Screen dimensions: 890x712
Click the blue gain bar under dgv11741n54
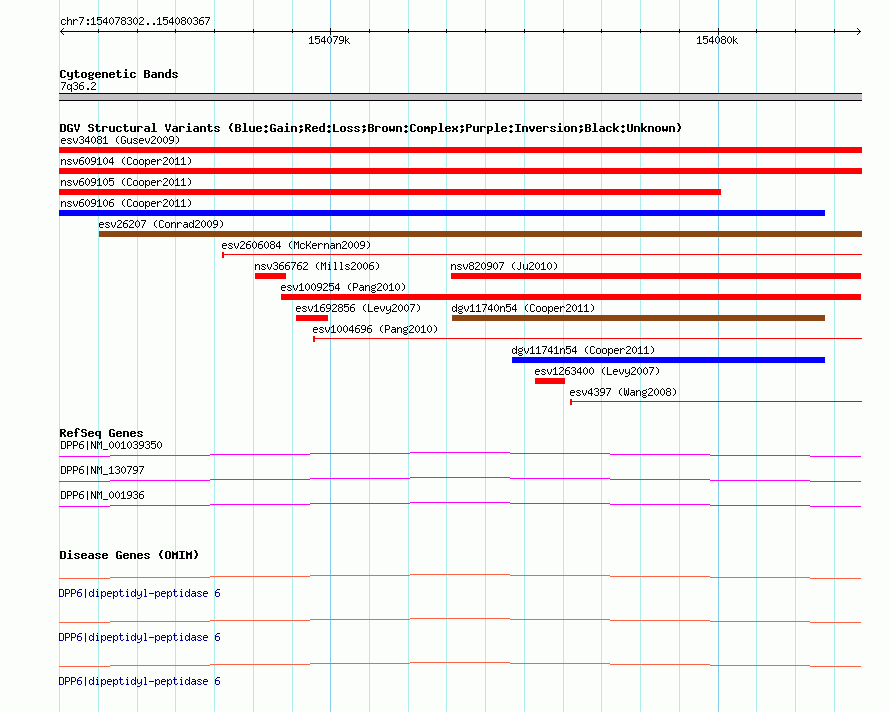(669, 360)
